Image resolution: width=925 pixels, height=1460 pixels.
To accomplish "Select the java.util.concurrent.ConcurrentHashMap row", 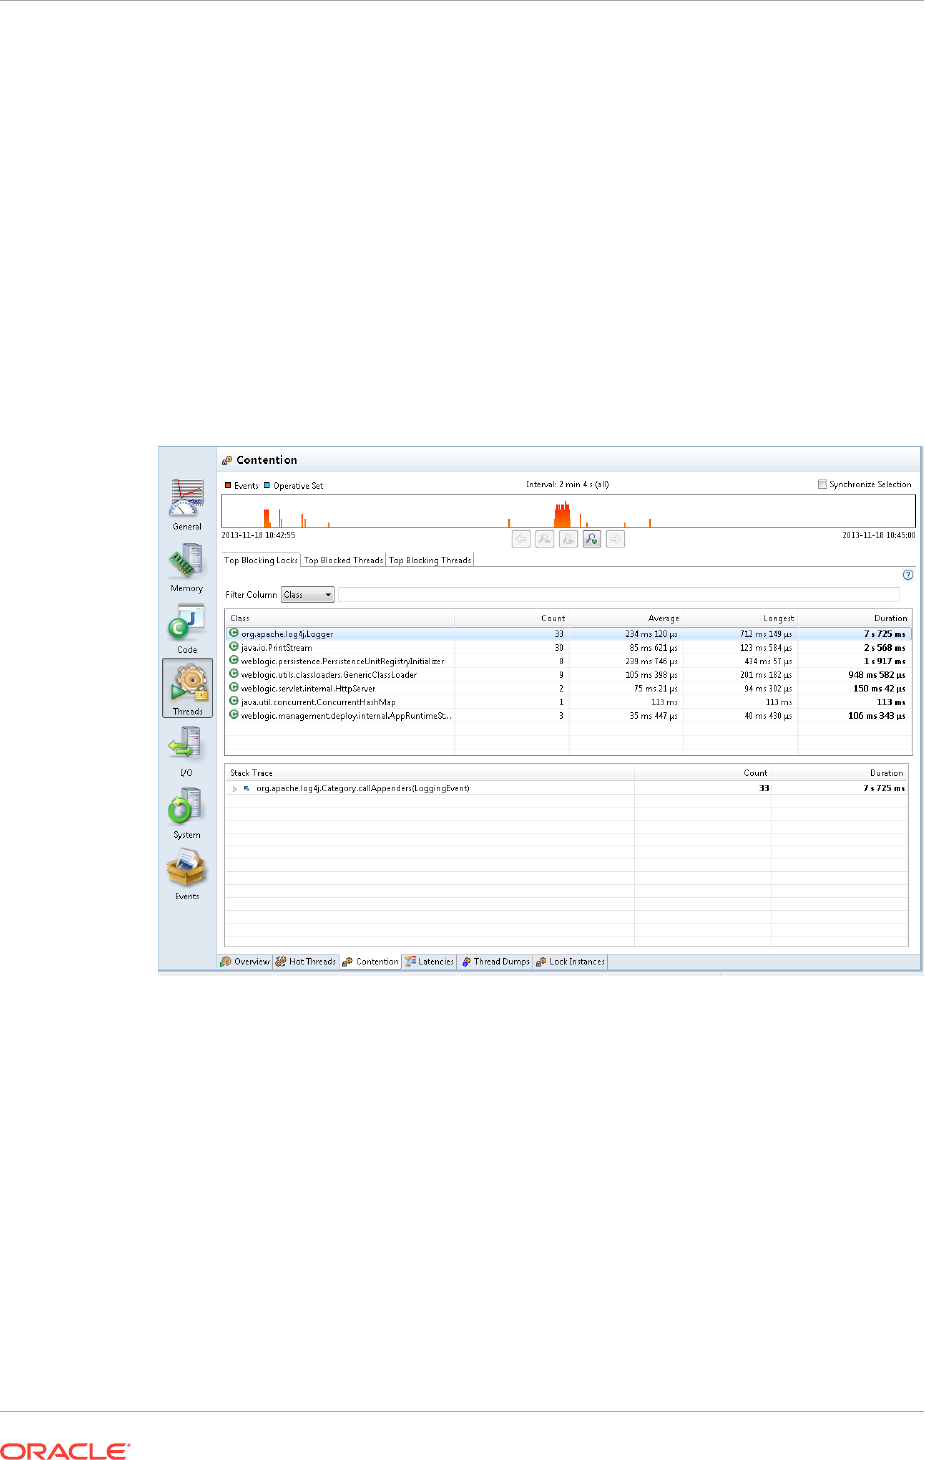I will click(568, 702).
